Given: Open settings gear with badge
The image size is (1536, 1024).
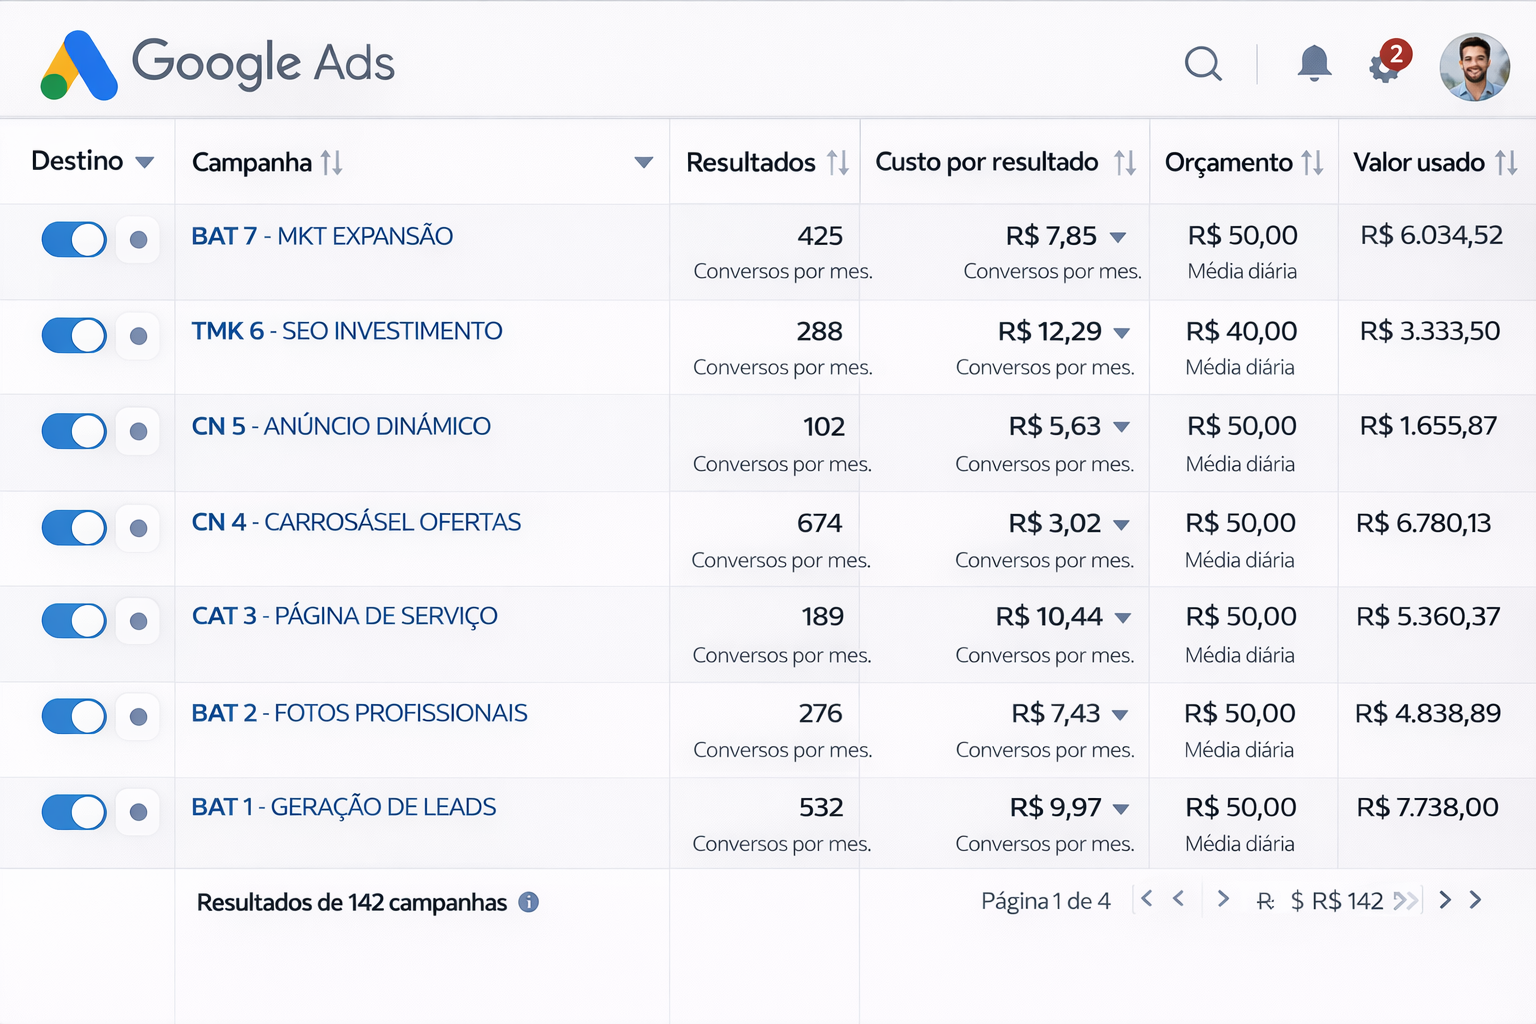Looking at the screenshot, I should [x=1385, y=66].
